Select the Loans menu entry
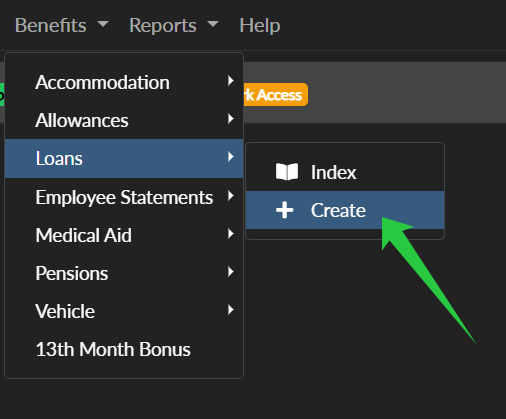506x419 pixels. click(124, 158)
